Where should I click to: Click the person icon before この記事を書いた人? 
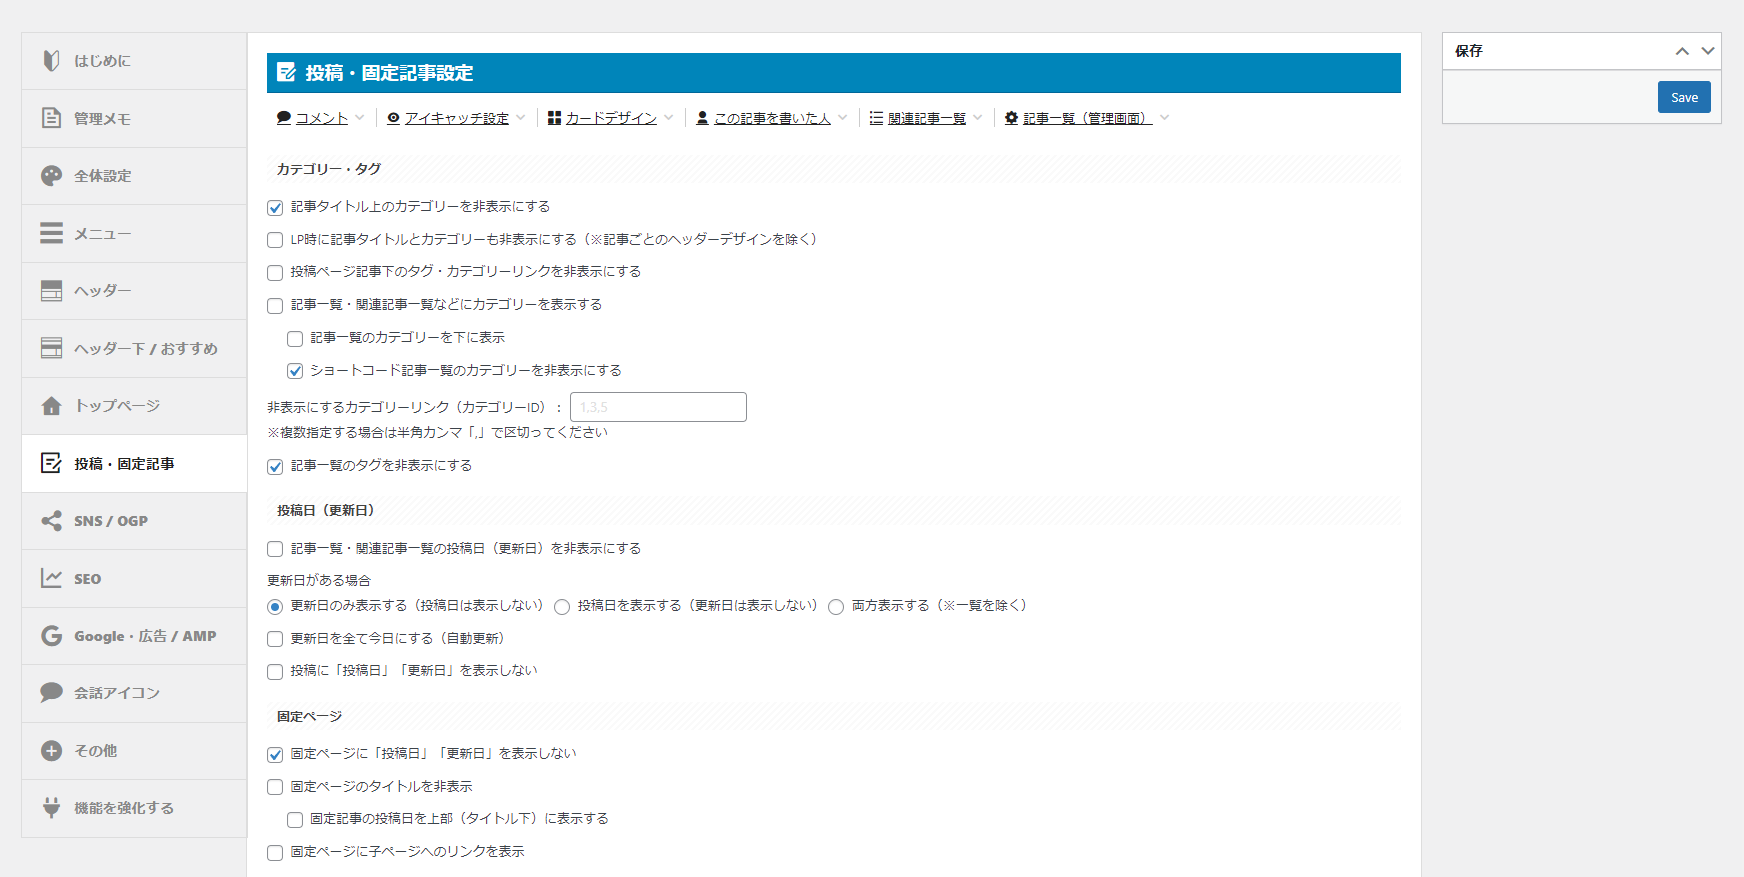click(703, 118)
